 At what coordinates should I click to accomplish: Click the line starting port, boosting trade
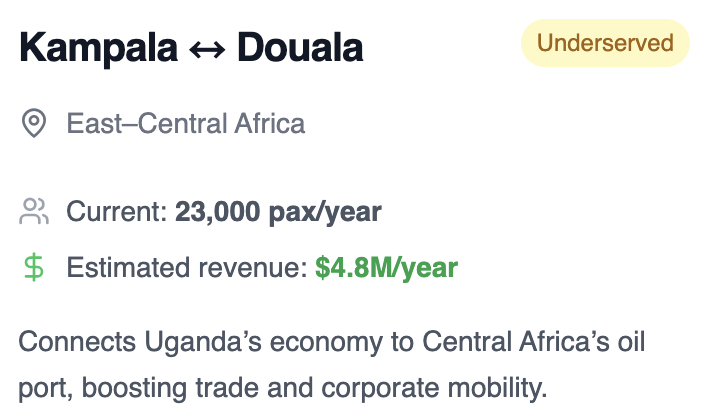click(x=283, y=389)
